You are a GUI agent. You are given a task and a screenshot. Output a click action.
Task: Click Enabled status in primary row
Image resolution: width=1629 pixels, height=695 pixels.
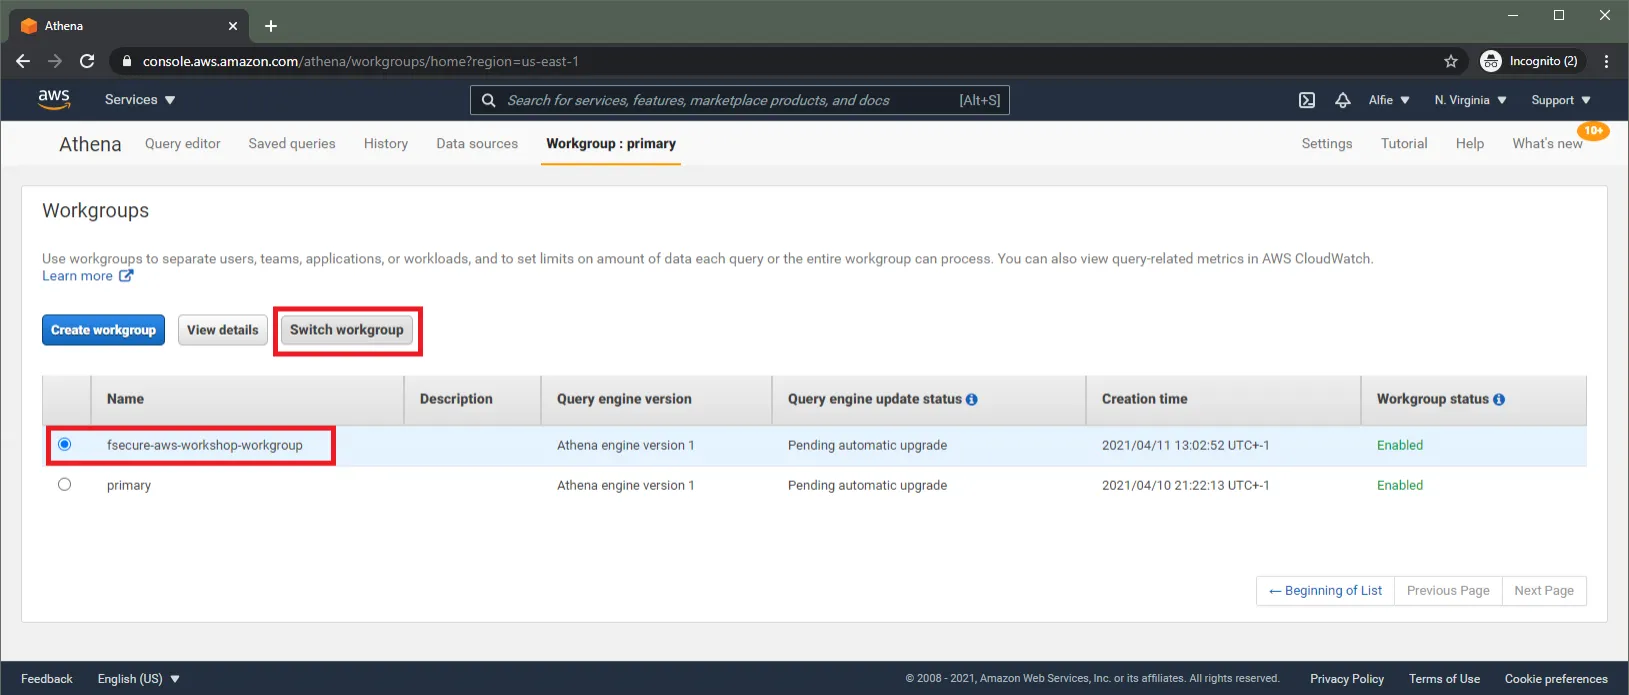point(1400,485)
